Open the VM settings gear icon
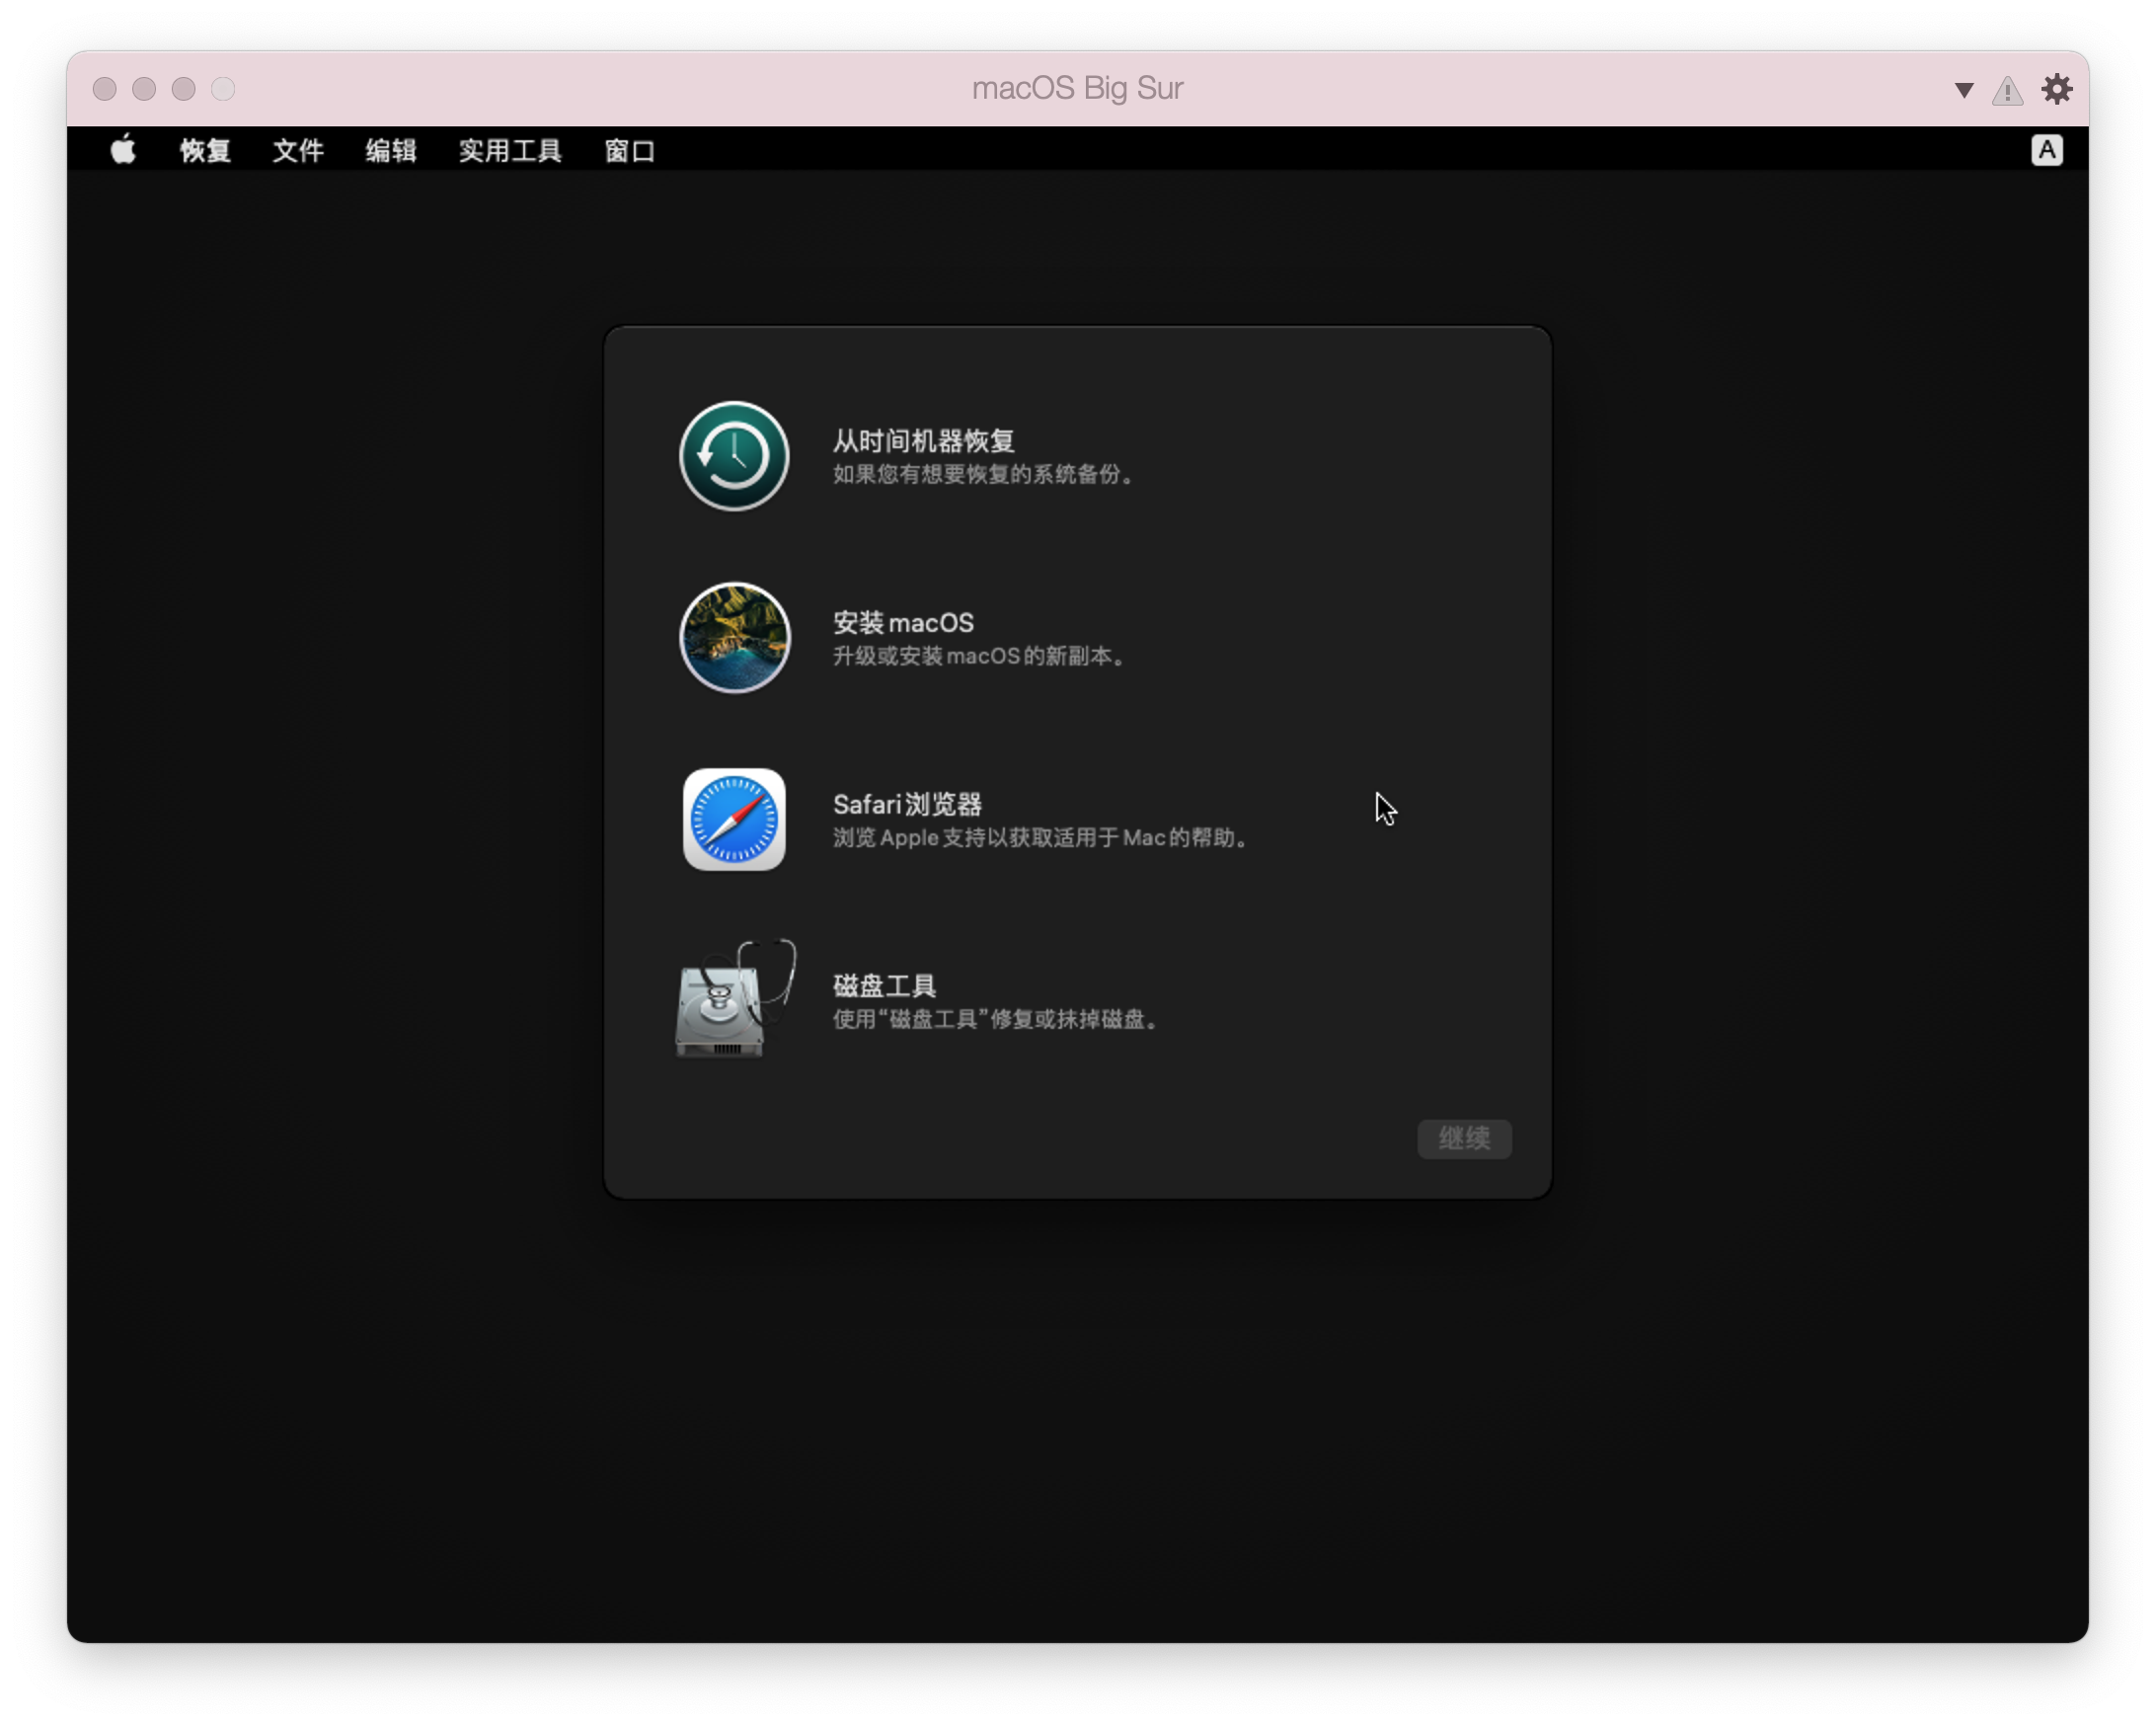Screen dimensions: 2156x1726 [x=2057, y=88]
